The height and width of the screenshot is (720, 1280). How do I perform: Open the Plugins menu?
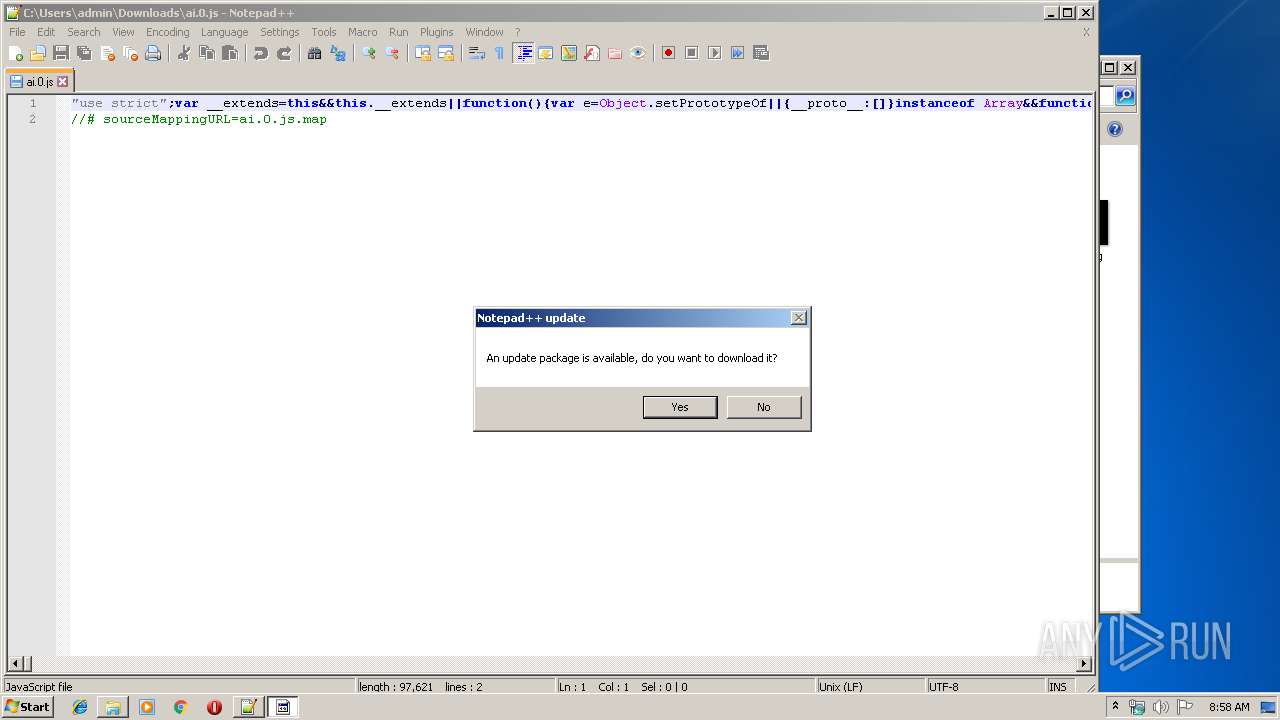tap(437, 32)
